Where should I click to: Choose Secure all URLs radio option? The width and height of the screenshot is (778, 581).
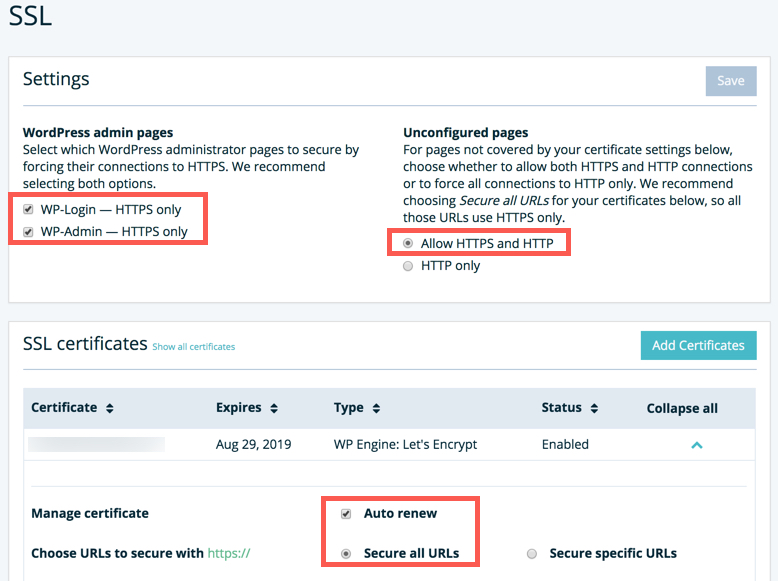coord(346,553)
